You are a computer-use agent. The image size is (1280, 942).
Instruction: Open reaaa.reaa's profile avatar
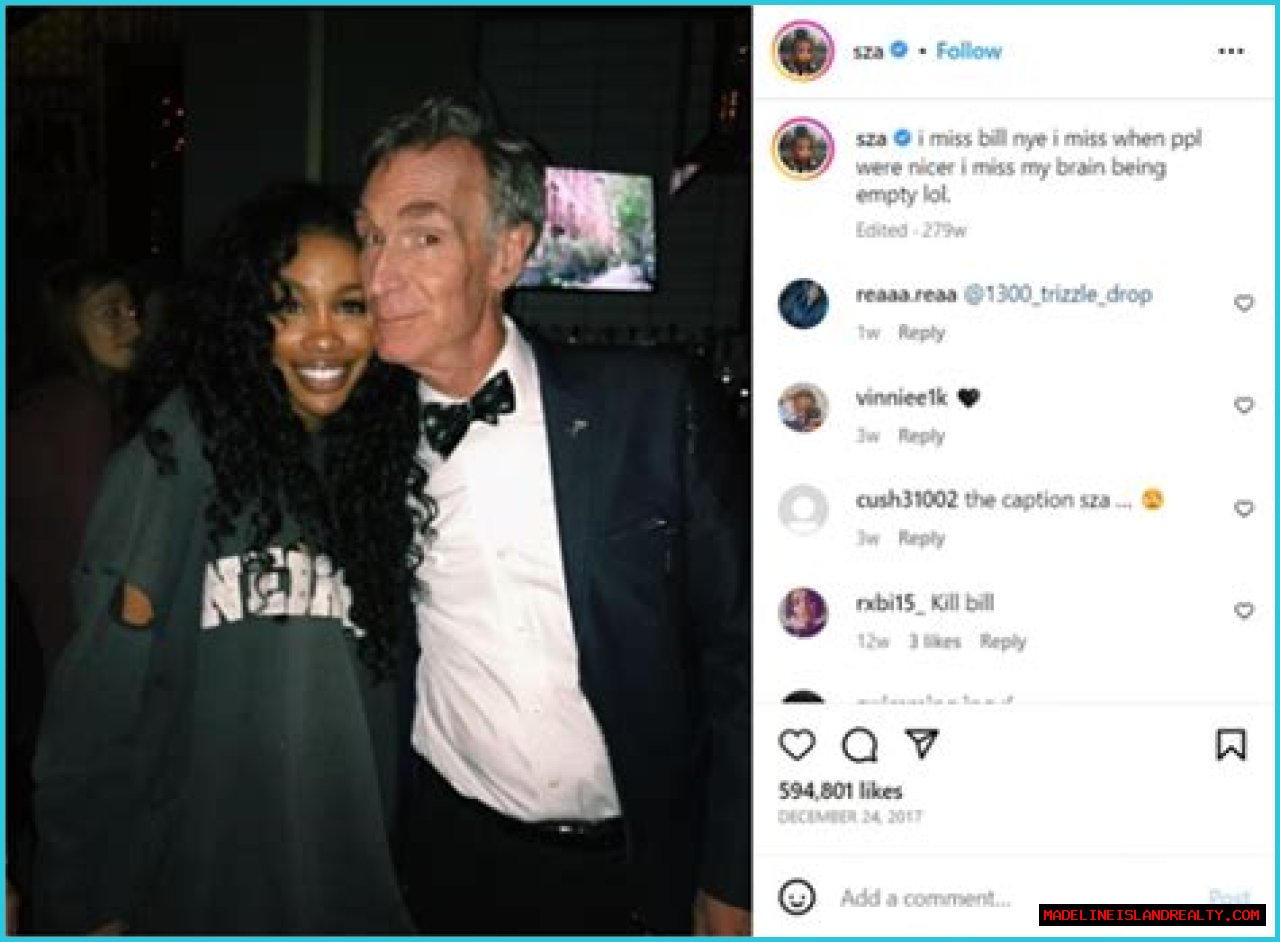pyautogui.click(x=803, y=304)
